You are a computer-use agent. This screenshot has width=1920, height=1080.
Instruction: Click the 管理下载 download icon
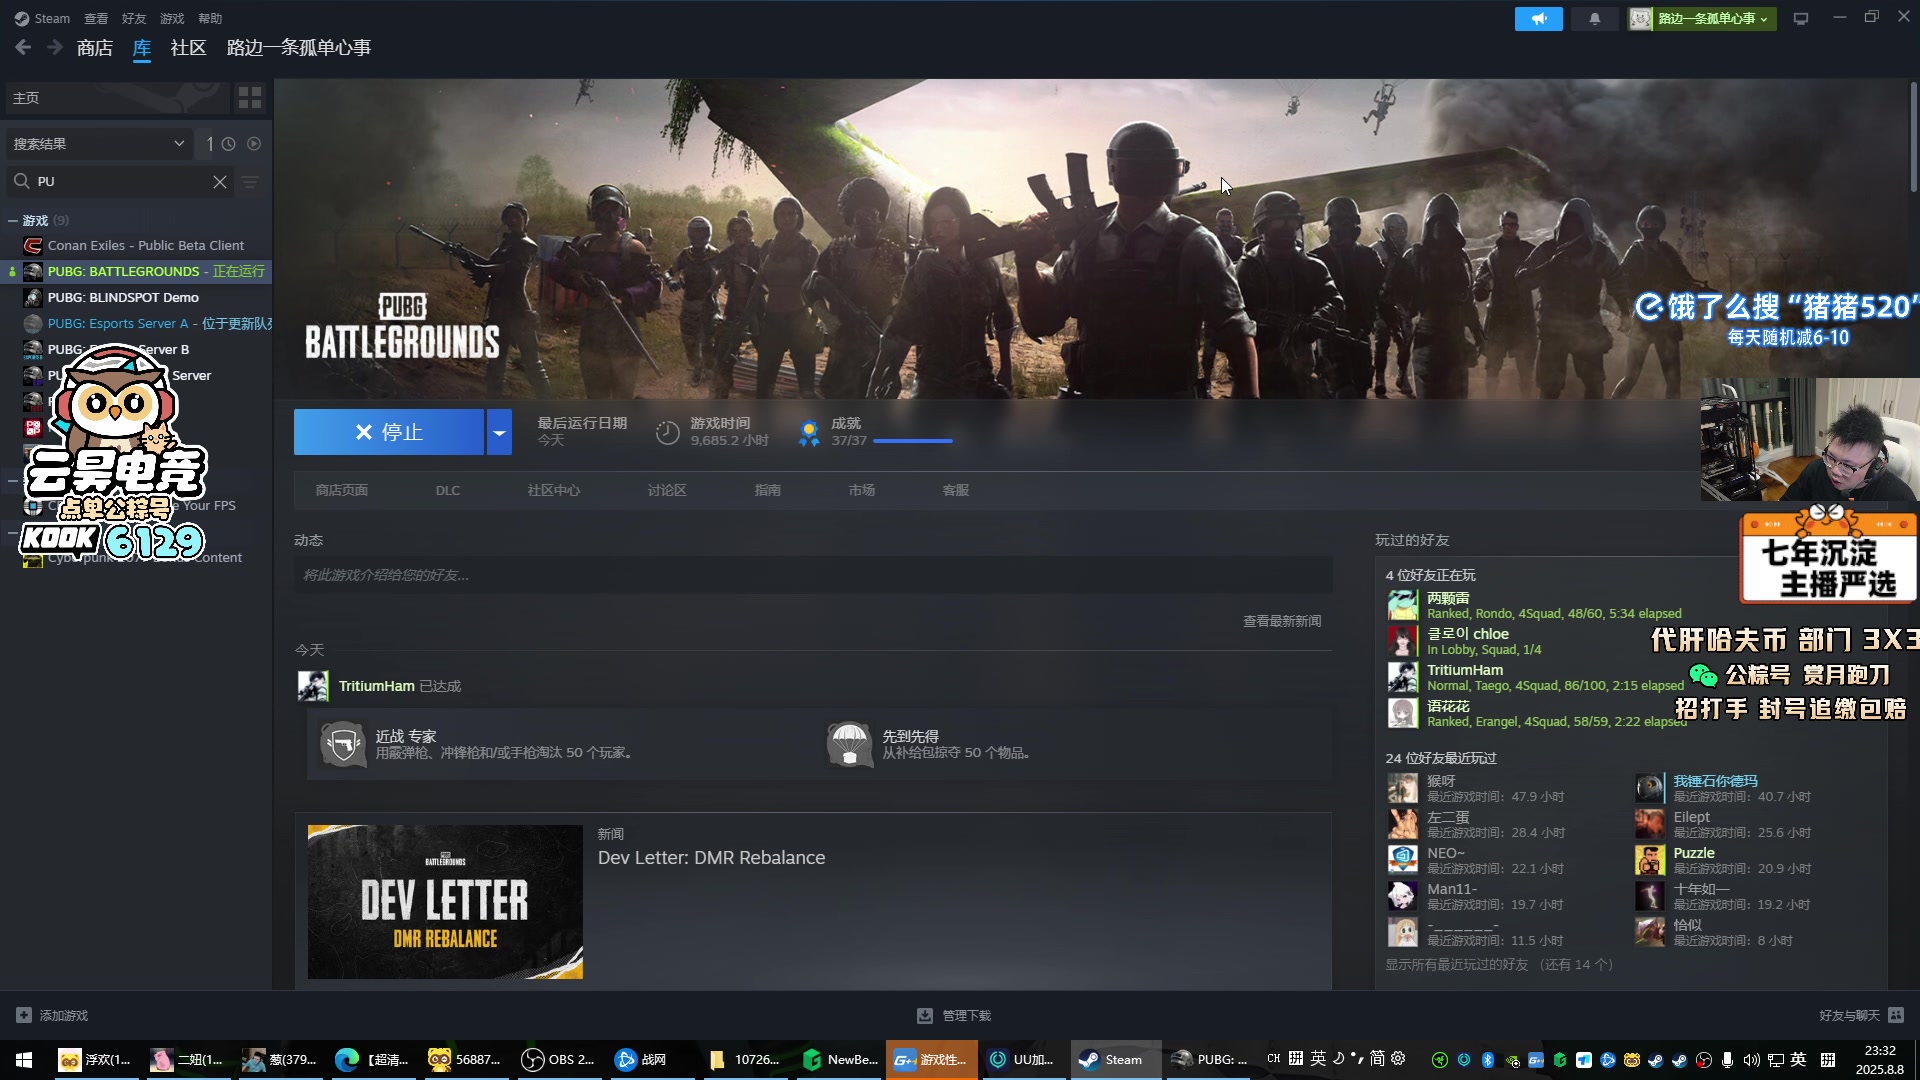coord(925,1015)
